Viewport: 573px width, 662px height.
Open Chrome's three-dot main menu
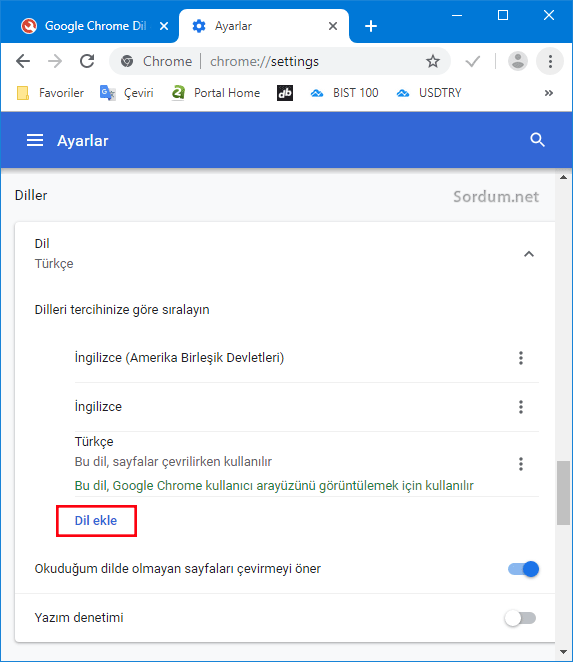click(550, 61)
